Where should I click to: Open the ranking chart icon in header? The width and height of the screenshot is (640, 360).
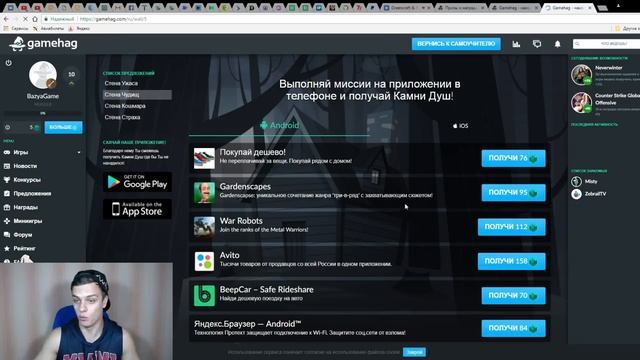(x=516, y=44)
